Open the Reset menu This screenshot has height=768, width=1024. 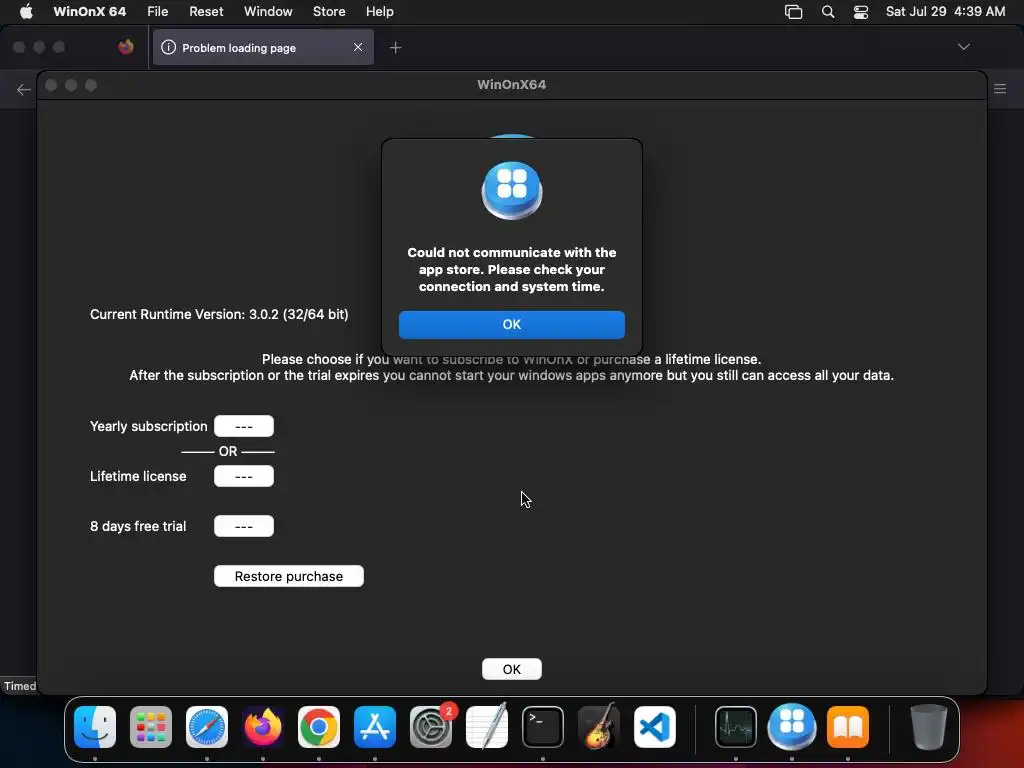click(206, 12)
